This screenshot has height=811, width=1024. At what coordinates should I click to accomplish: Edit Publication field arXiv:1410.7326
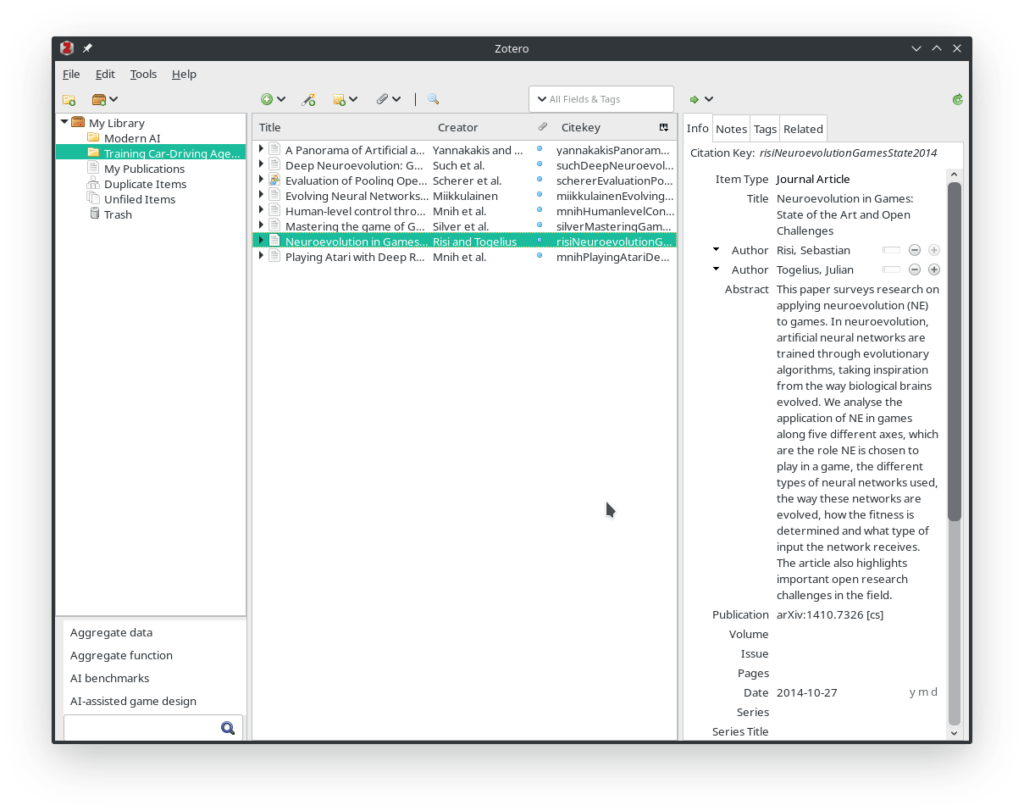tap(829, 614)
